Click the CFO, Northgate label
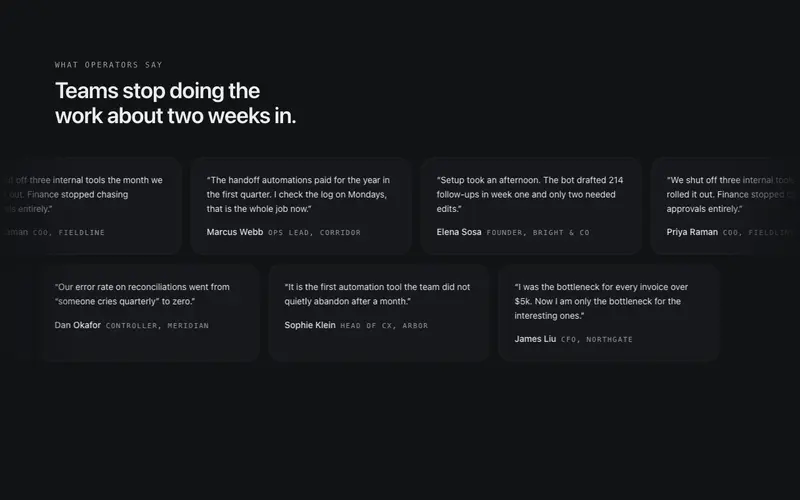 [x=596, y=339]
